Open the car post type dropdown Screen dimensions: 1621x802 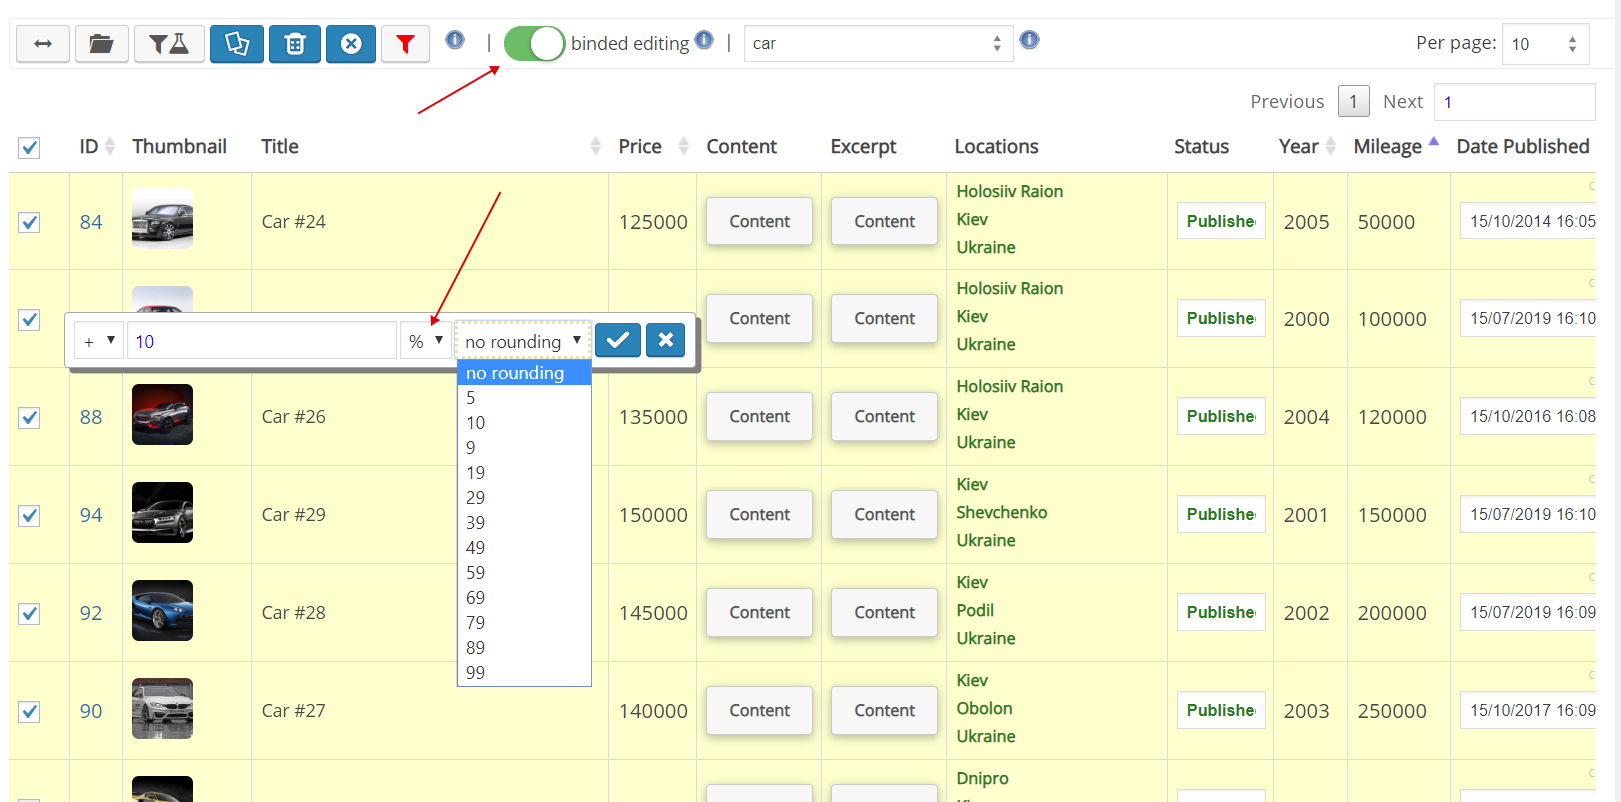[877, 44]
